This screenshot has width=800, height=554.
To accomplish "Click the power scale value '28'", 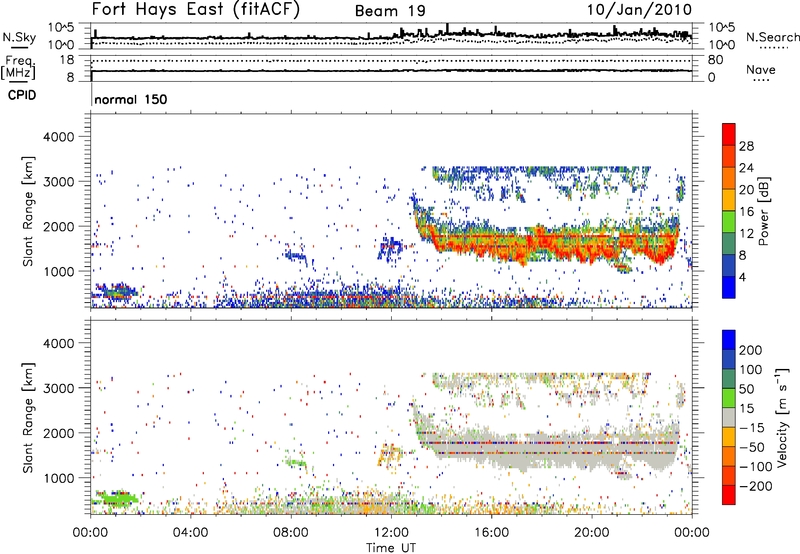I will (746, 146).
